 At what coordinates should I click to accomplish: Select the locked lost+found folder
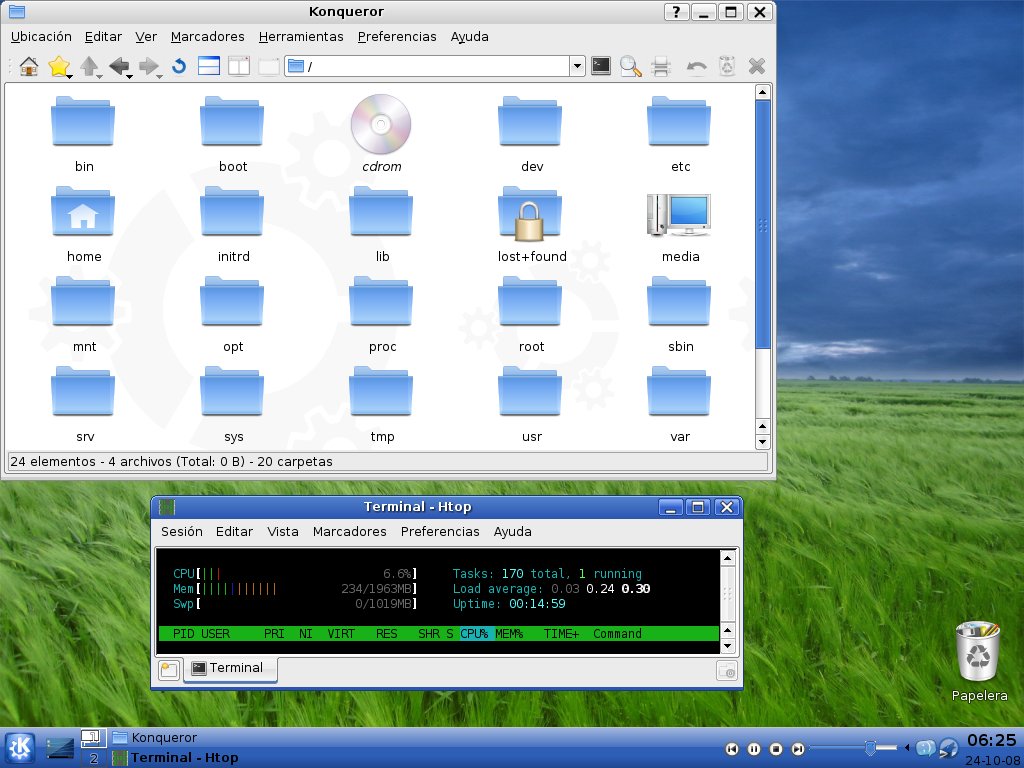530,214
